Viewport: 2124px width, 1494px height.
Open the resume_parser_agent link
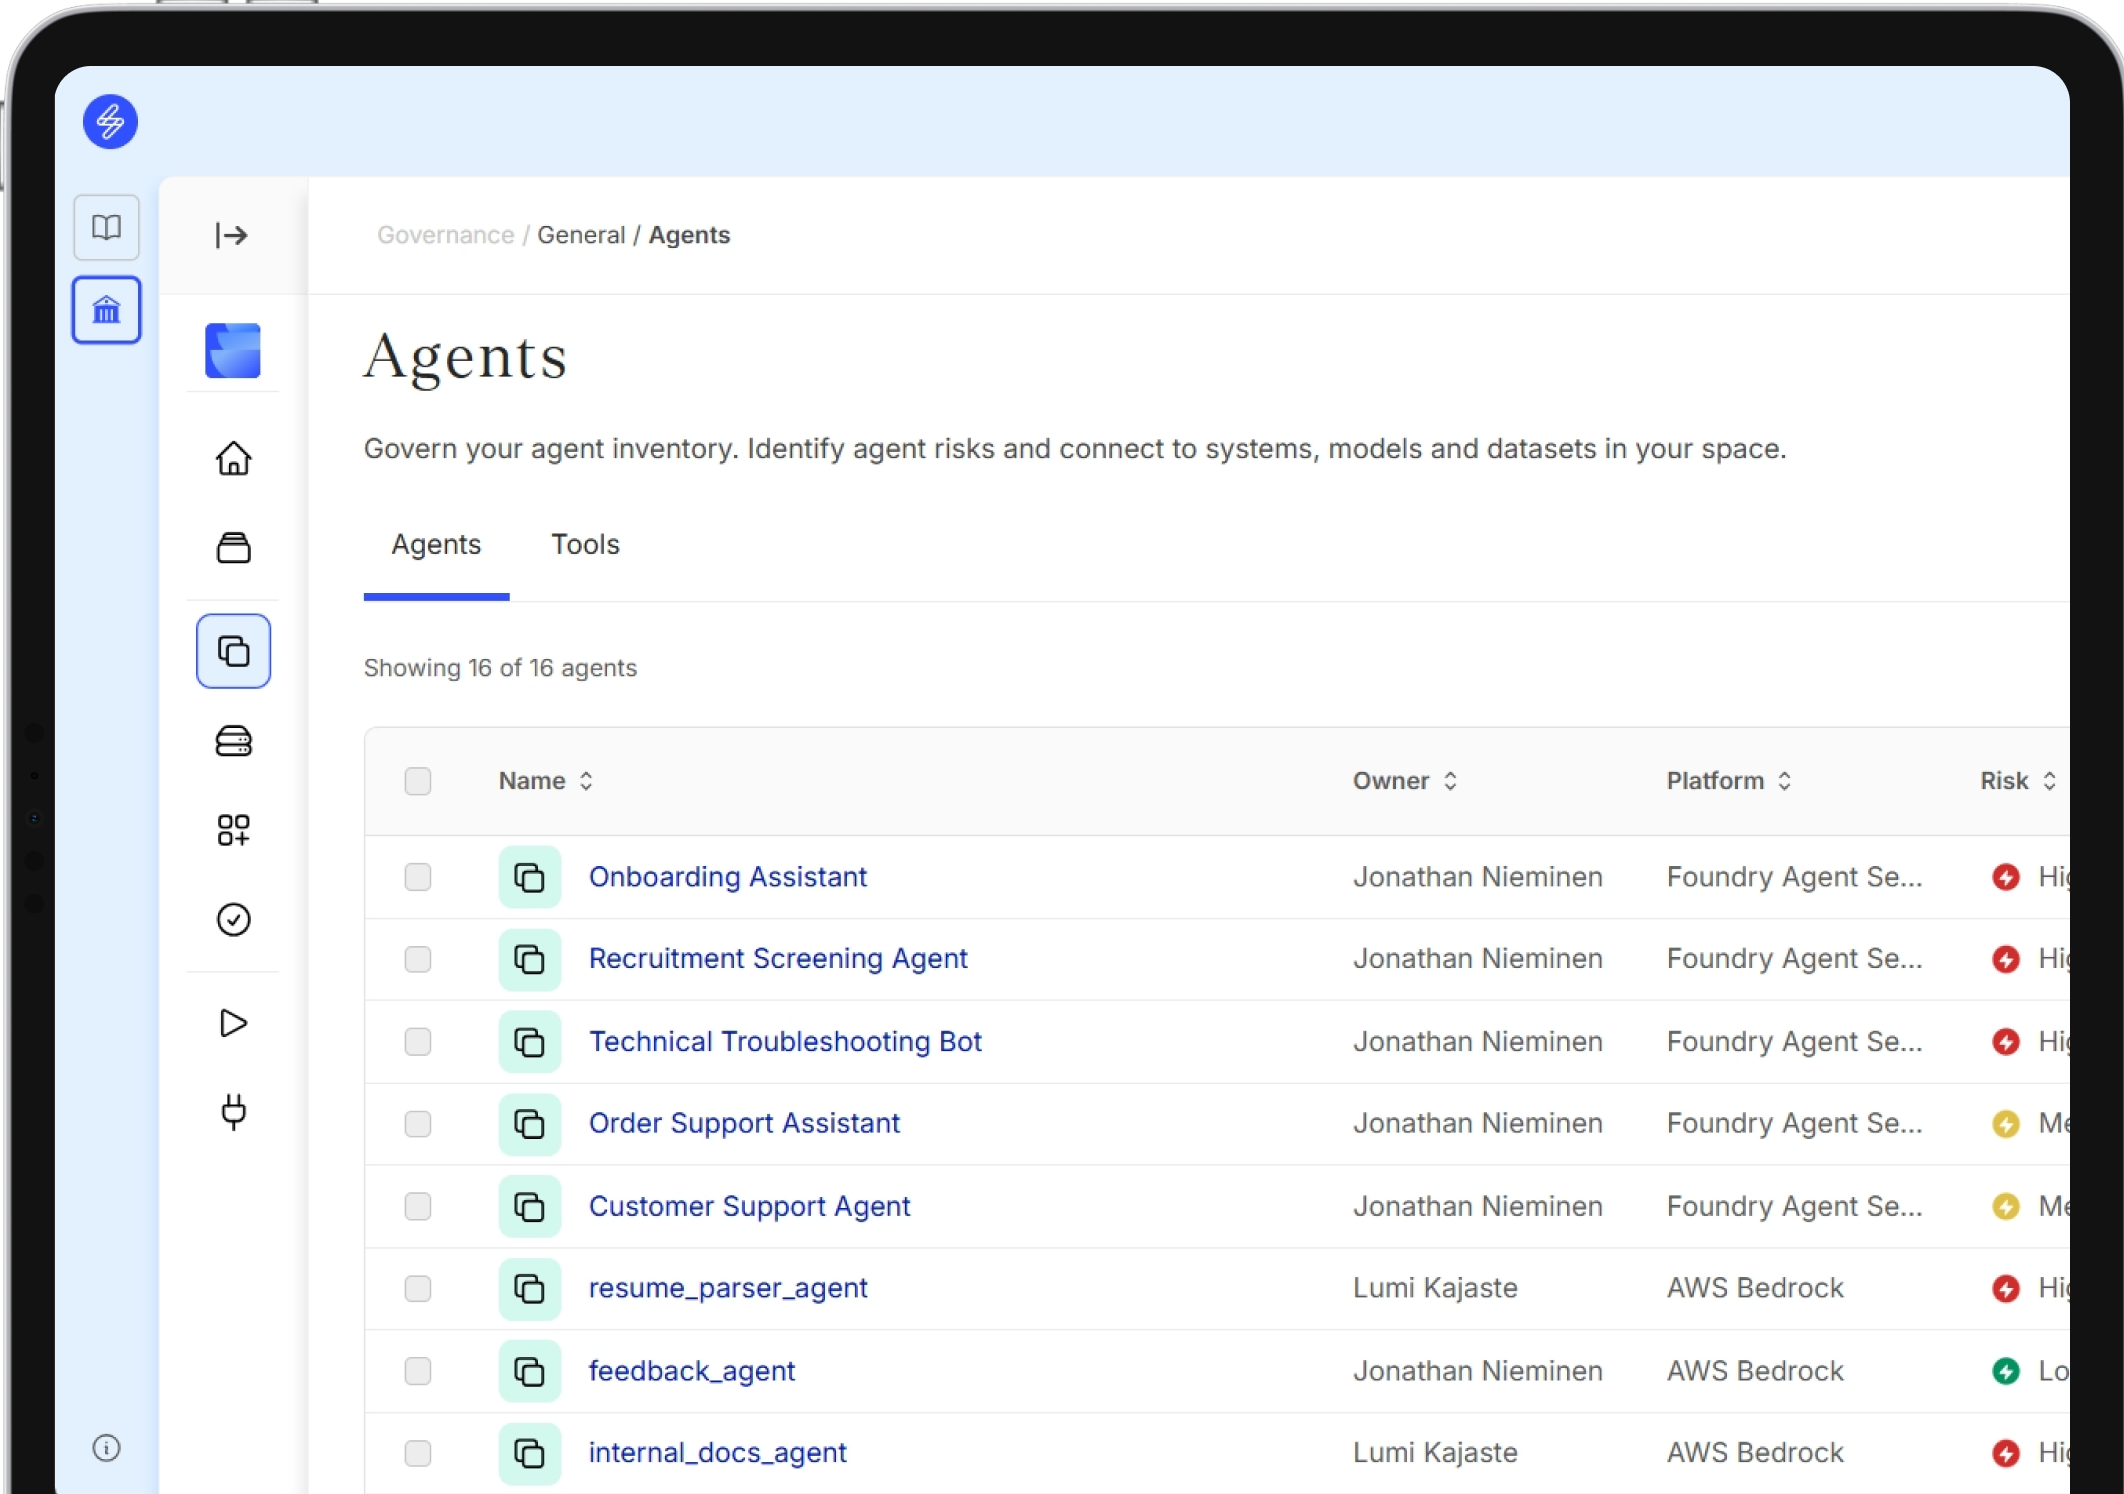point(728,1288)
